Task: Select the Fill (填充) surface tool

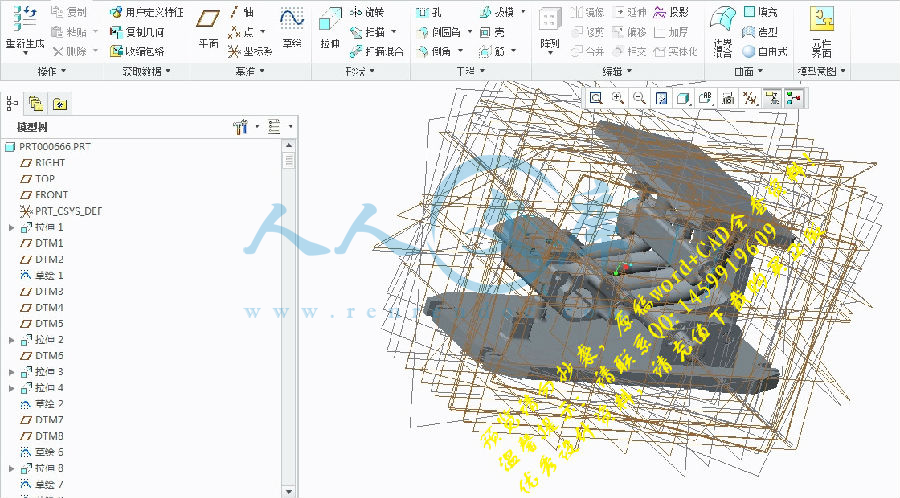Action: [x=760, y=12]
